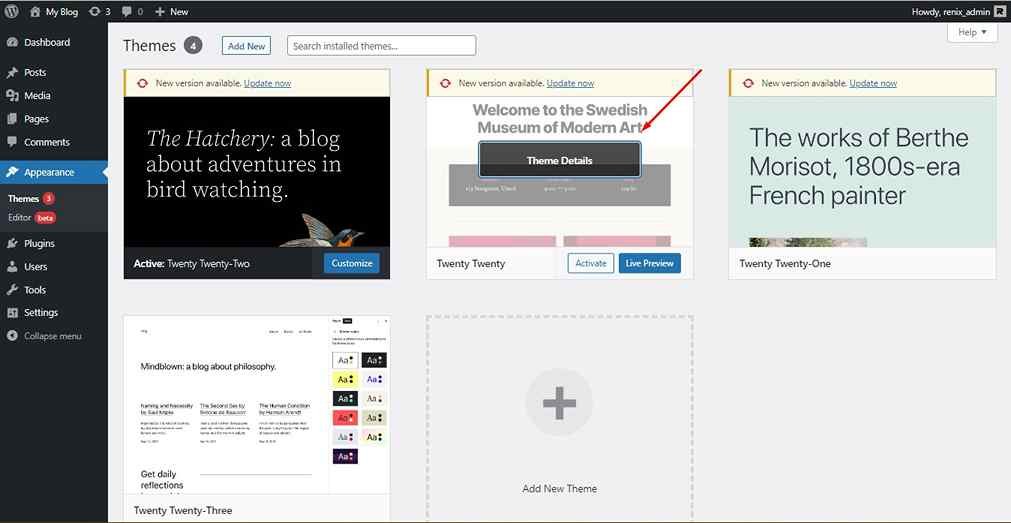
Task: Click the plus New icon in admin bar
Action: [161, 12]
